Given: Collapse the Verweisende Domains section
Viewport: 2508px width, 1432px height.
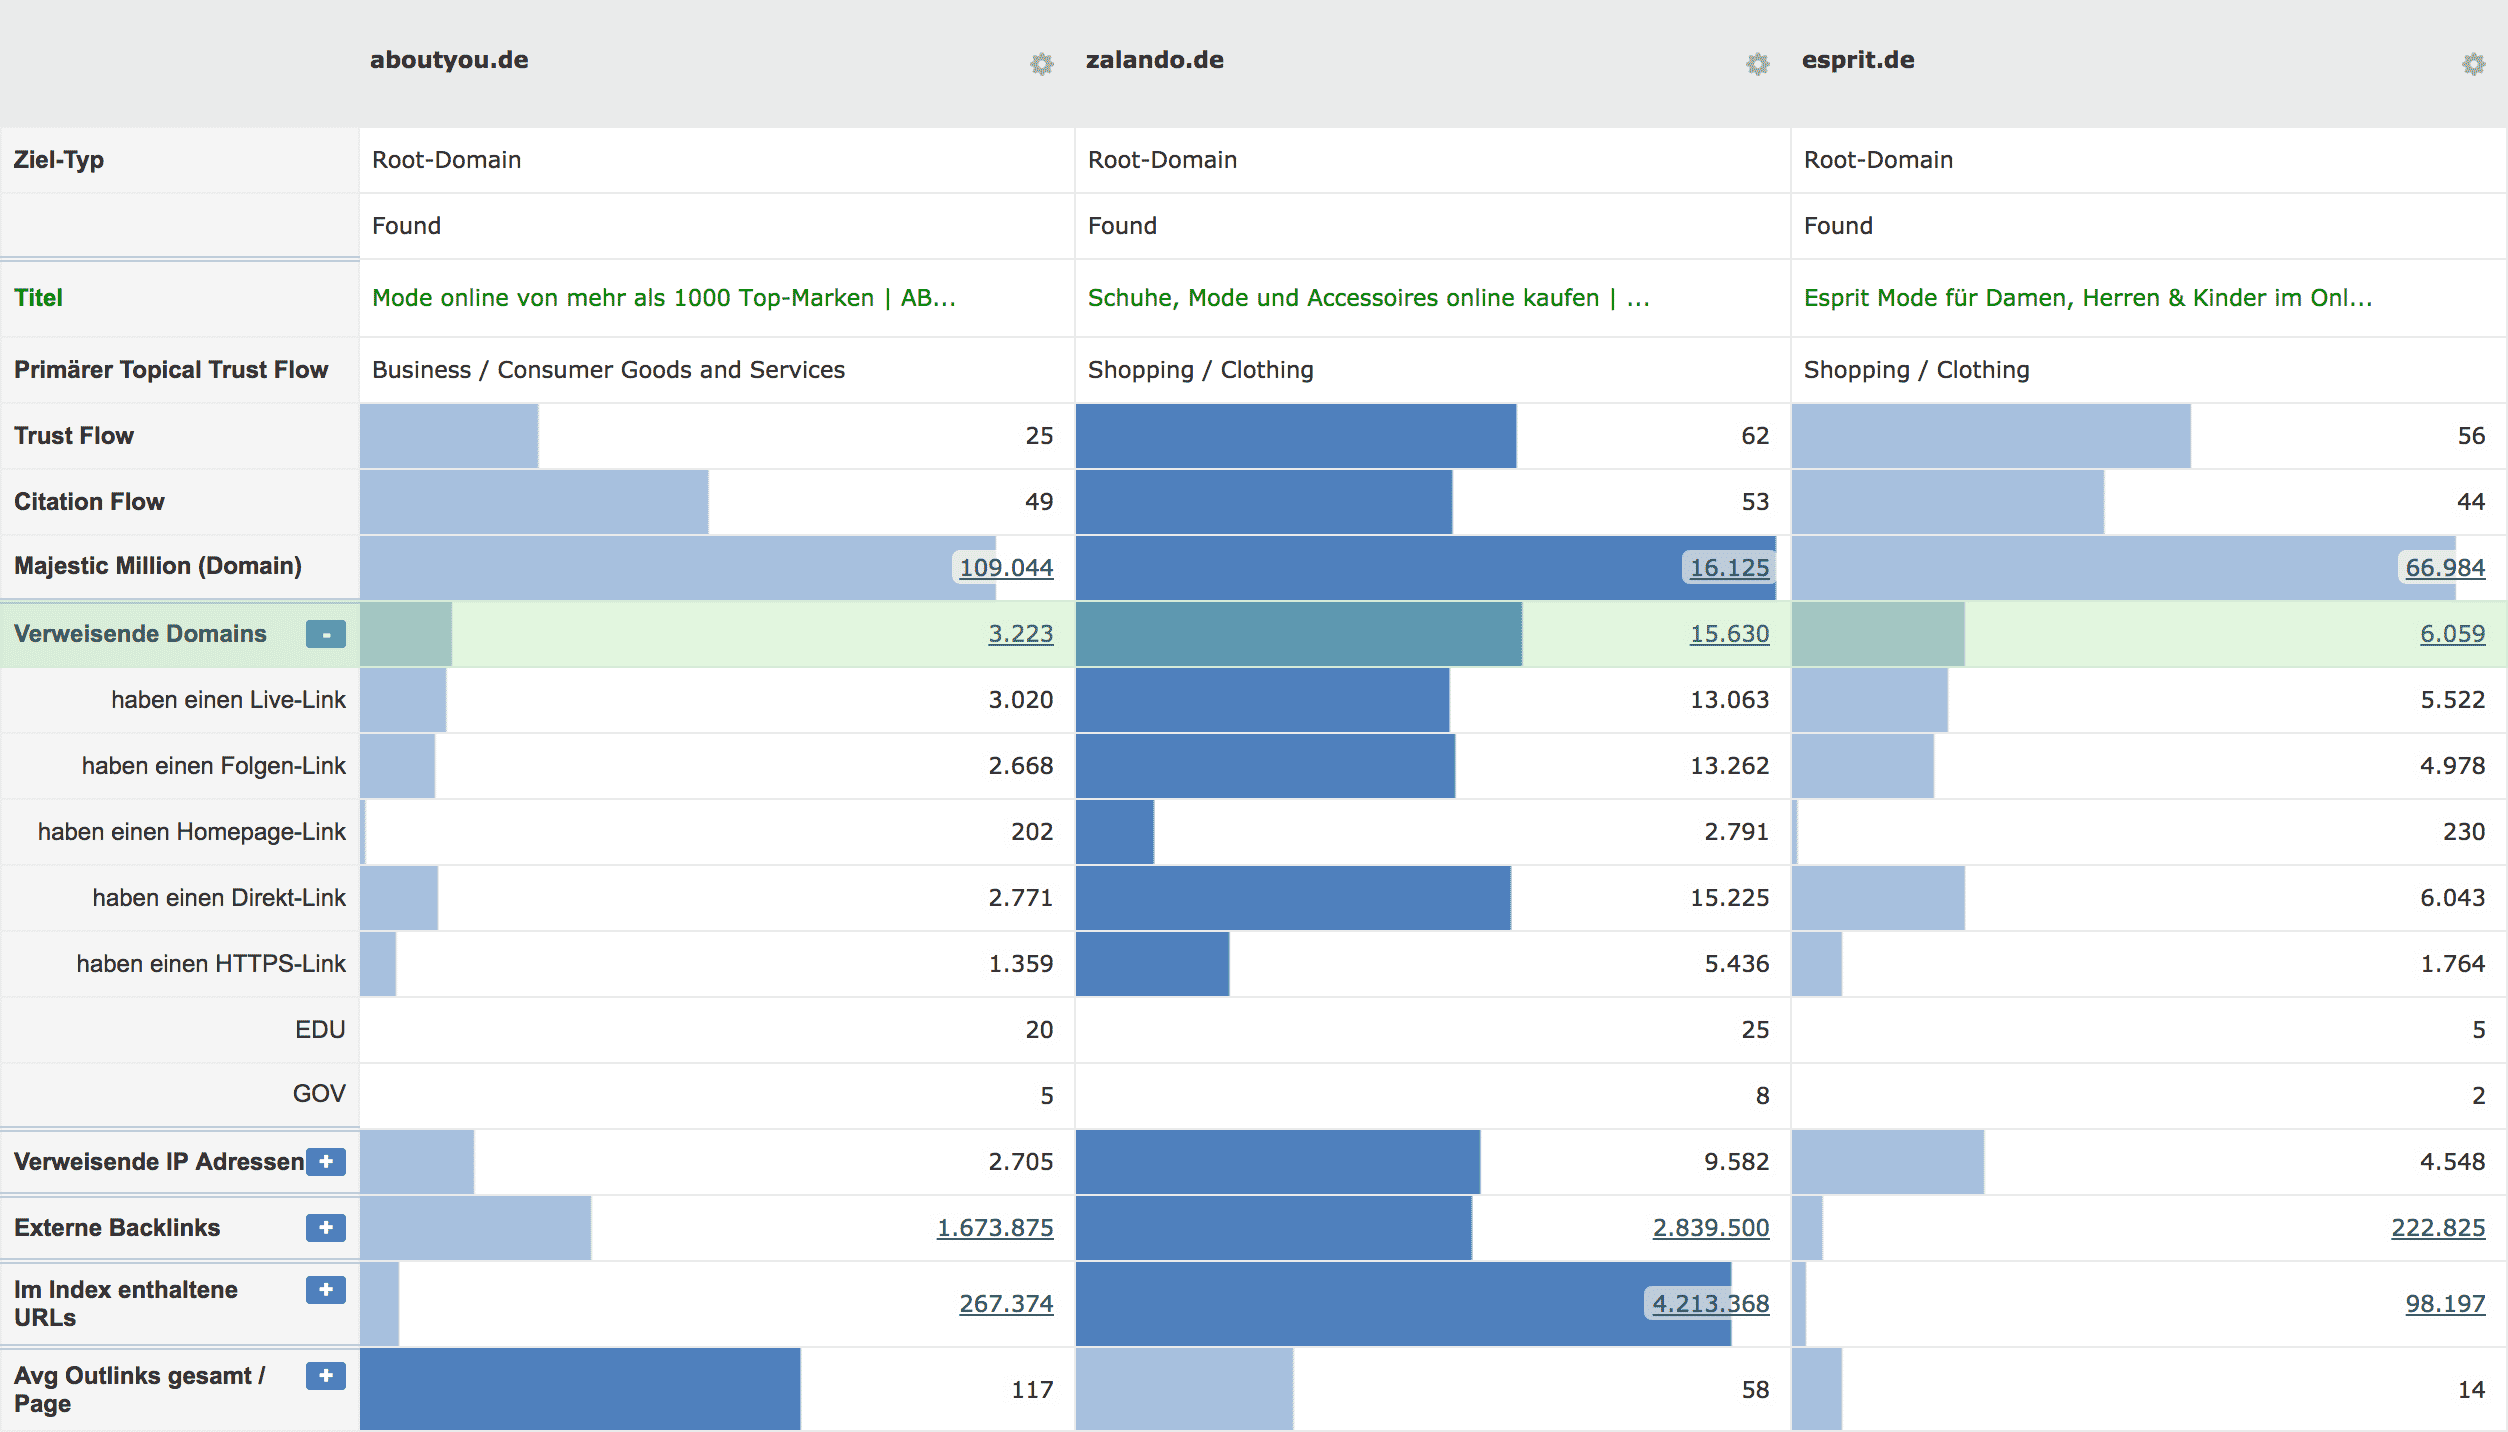Looking at the screenshot, I should 326,634.
